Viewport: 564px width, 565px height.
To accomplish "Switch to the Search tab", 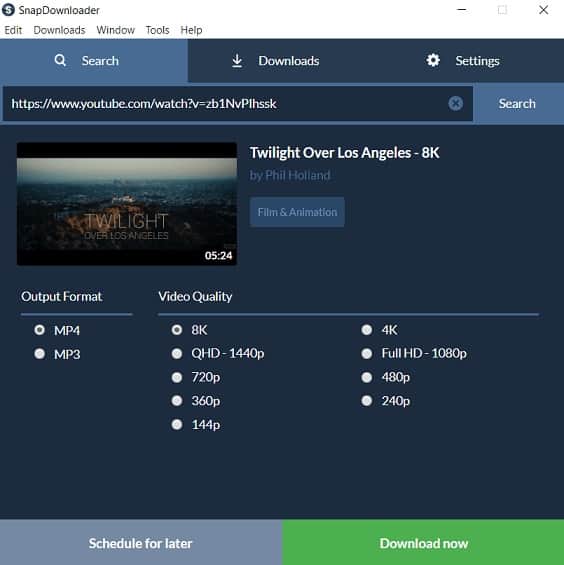I will pyautogui.click(x=94, y=61).
